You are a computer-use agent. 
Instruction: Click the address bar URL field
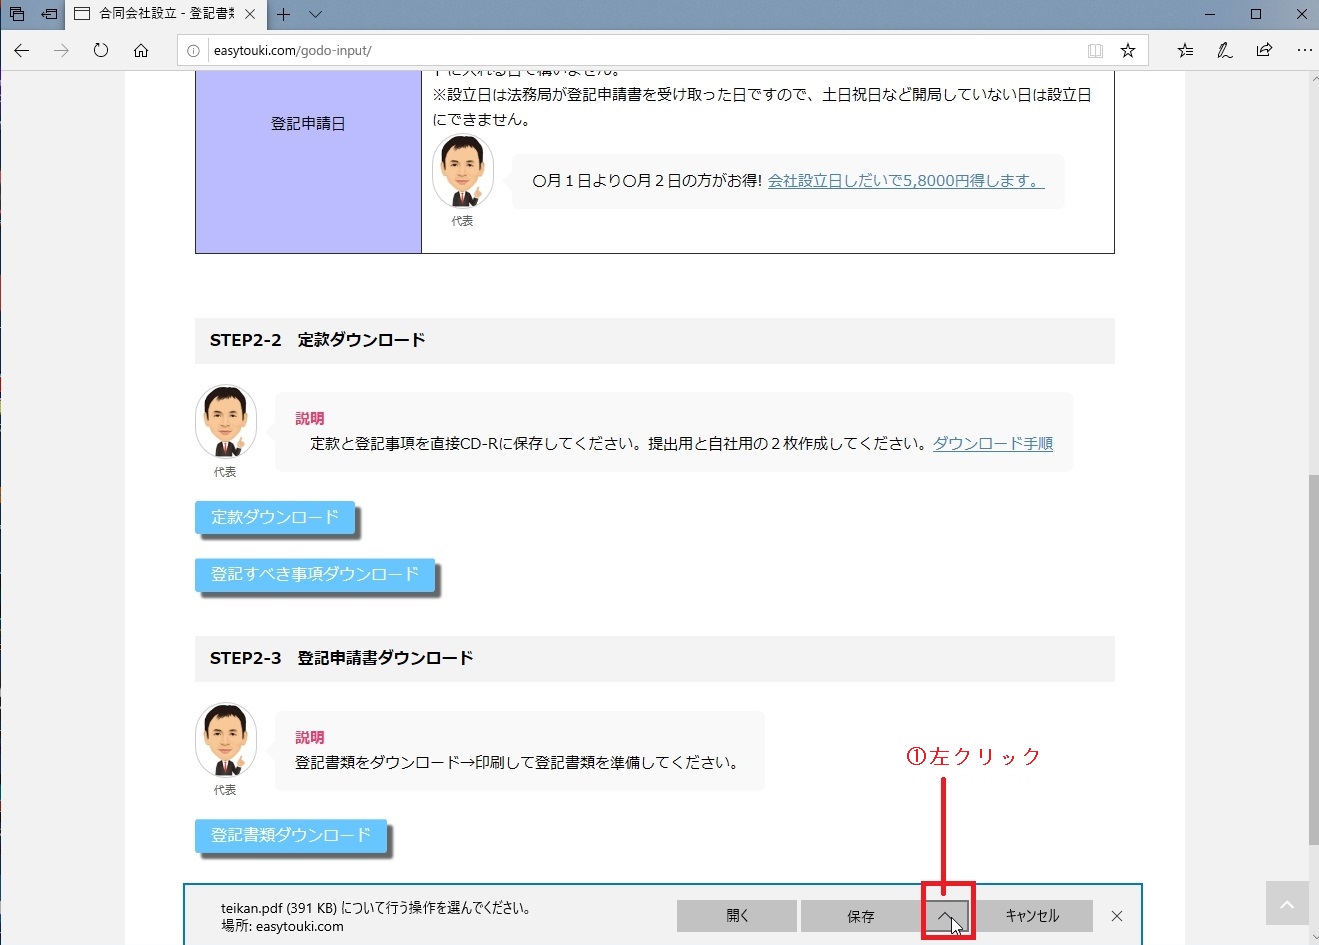point(640,50)
